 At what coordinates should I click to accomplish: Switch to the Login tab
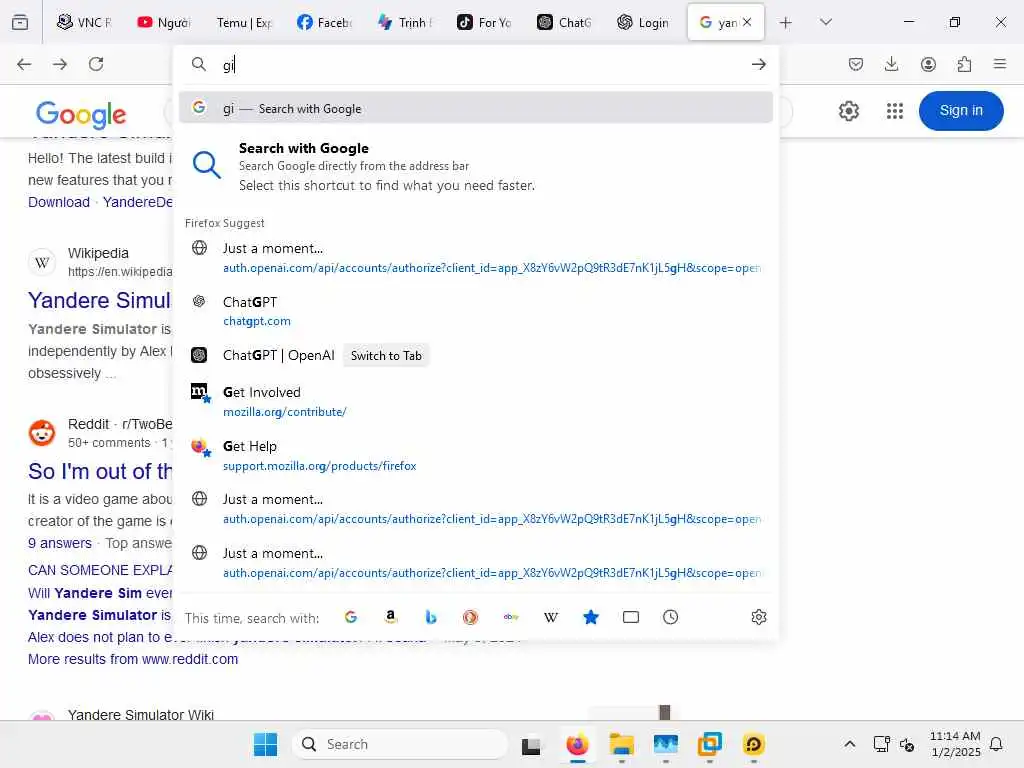tap(644, 23)
